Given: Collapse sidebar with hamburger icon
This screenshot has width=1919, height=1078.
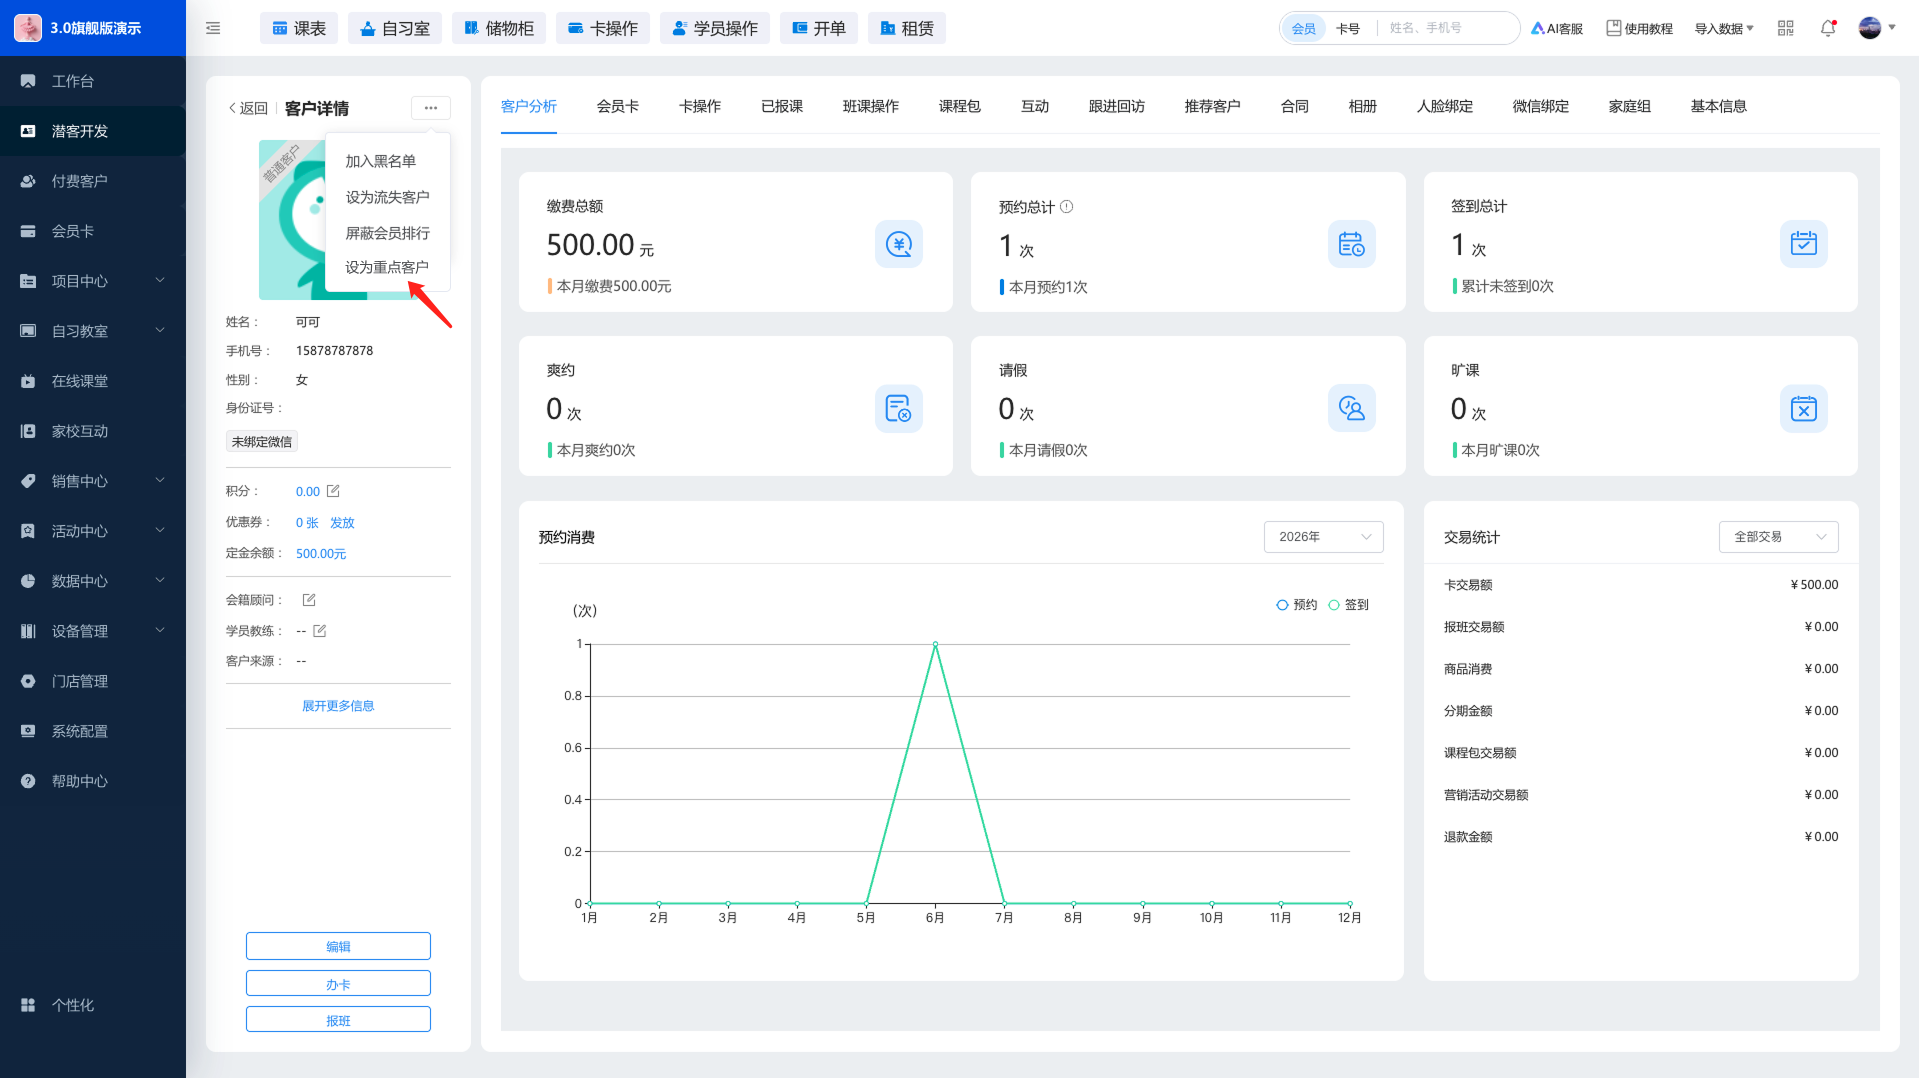Looking at the screenshot, I should (x=213, y=28).
